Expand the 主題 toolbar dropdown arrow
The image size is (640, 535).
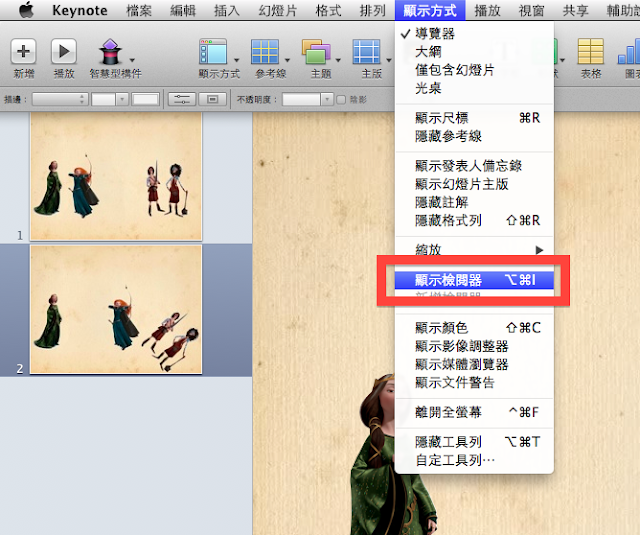click(x=338, y=60)
